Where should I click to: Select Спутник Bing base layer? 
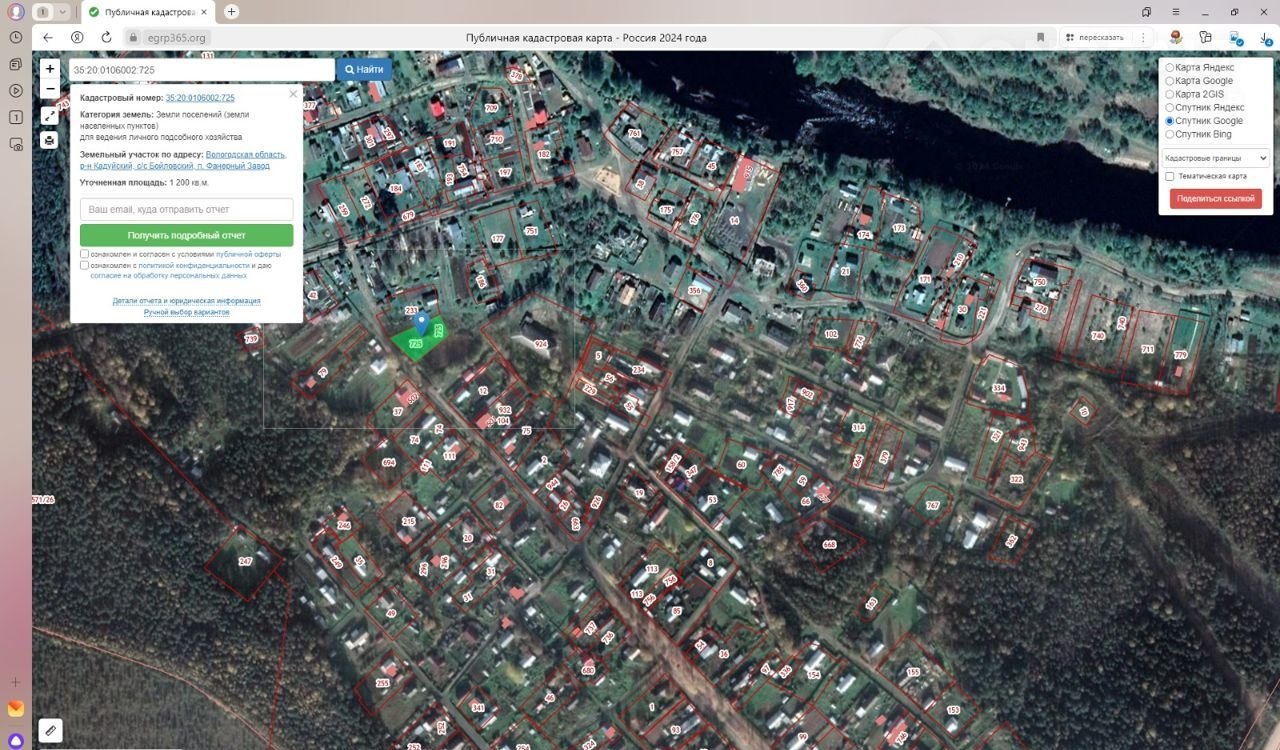tap(1170, 134)
